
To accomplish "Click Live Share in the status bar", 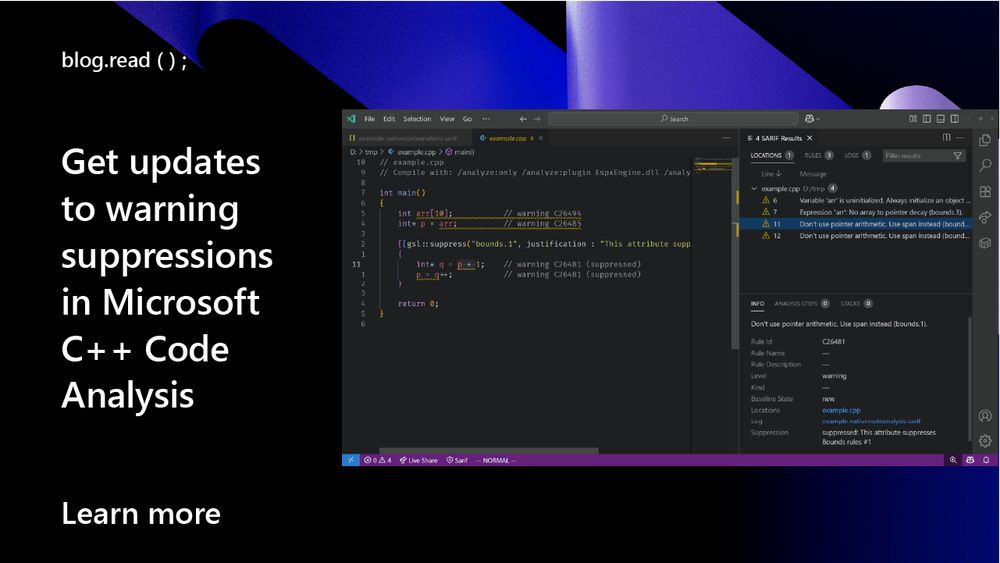I will click(418, 460).
